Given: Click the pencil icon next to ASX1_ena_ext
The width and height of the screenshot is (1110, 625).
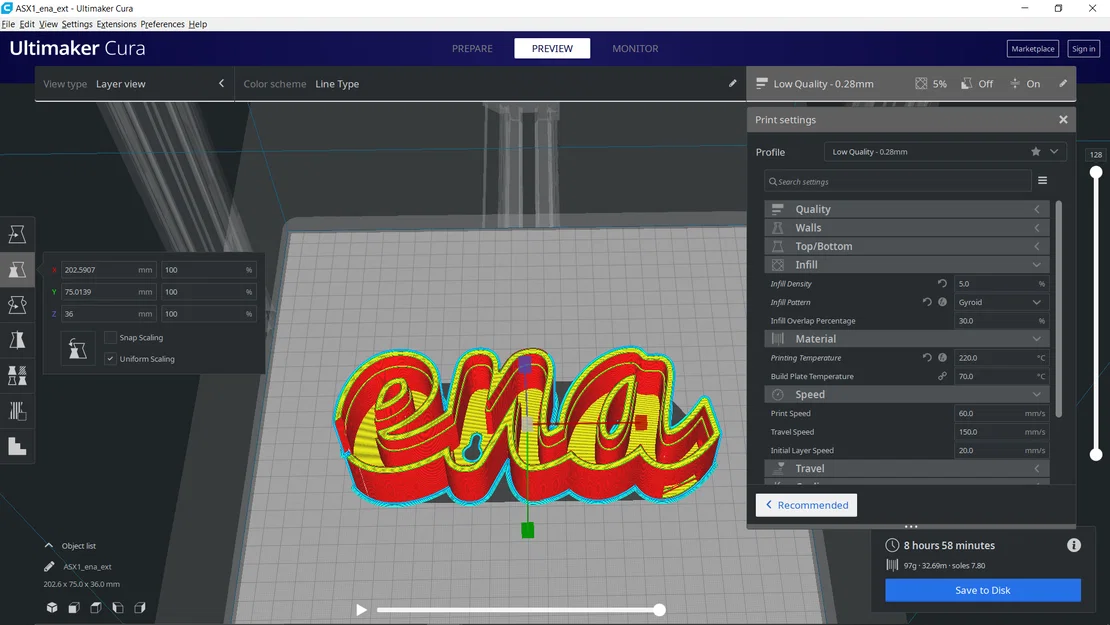Looking at the screenshot, I should (x=49, y=566).
